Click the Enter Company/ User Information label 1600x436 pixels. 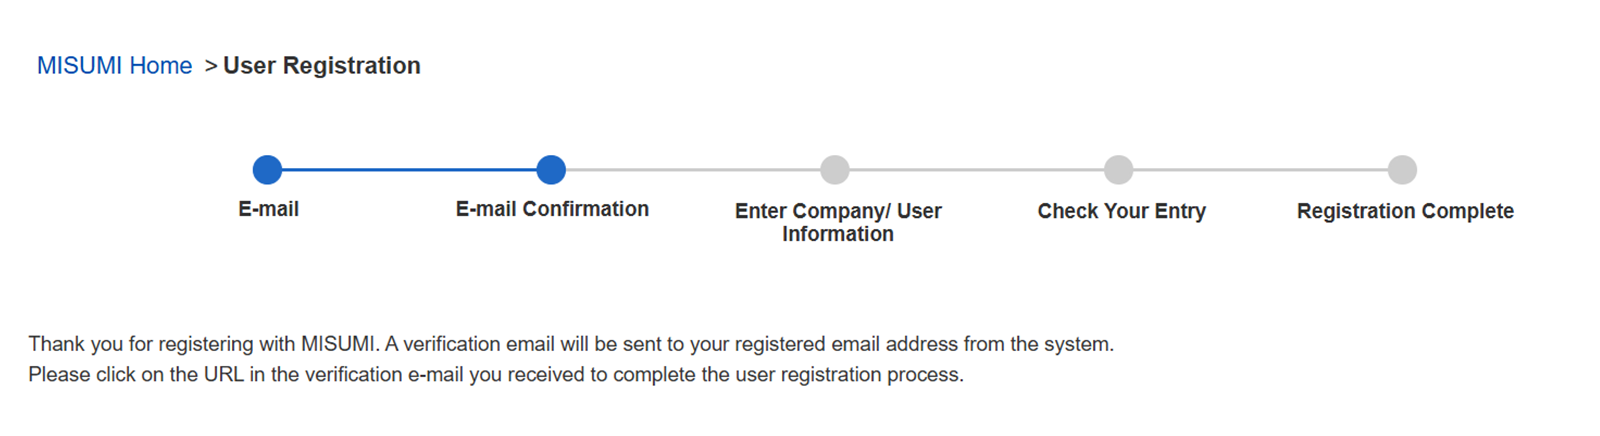click(838, 222)
